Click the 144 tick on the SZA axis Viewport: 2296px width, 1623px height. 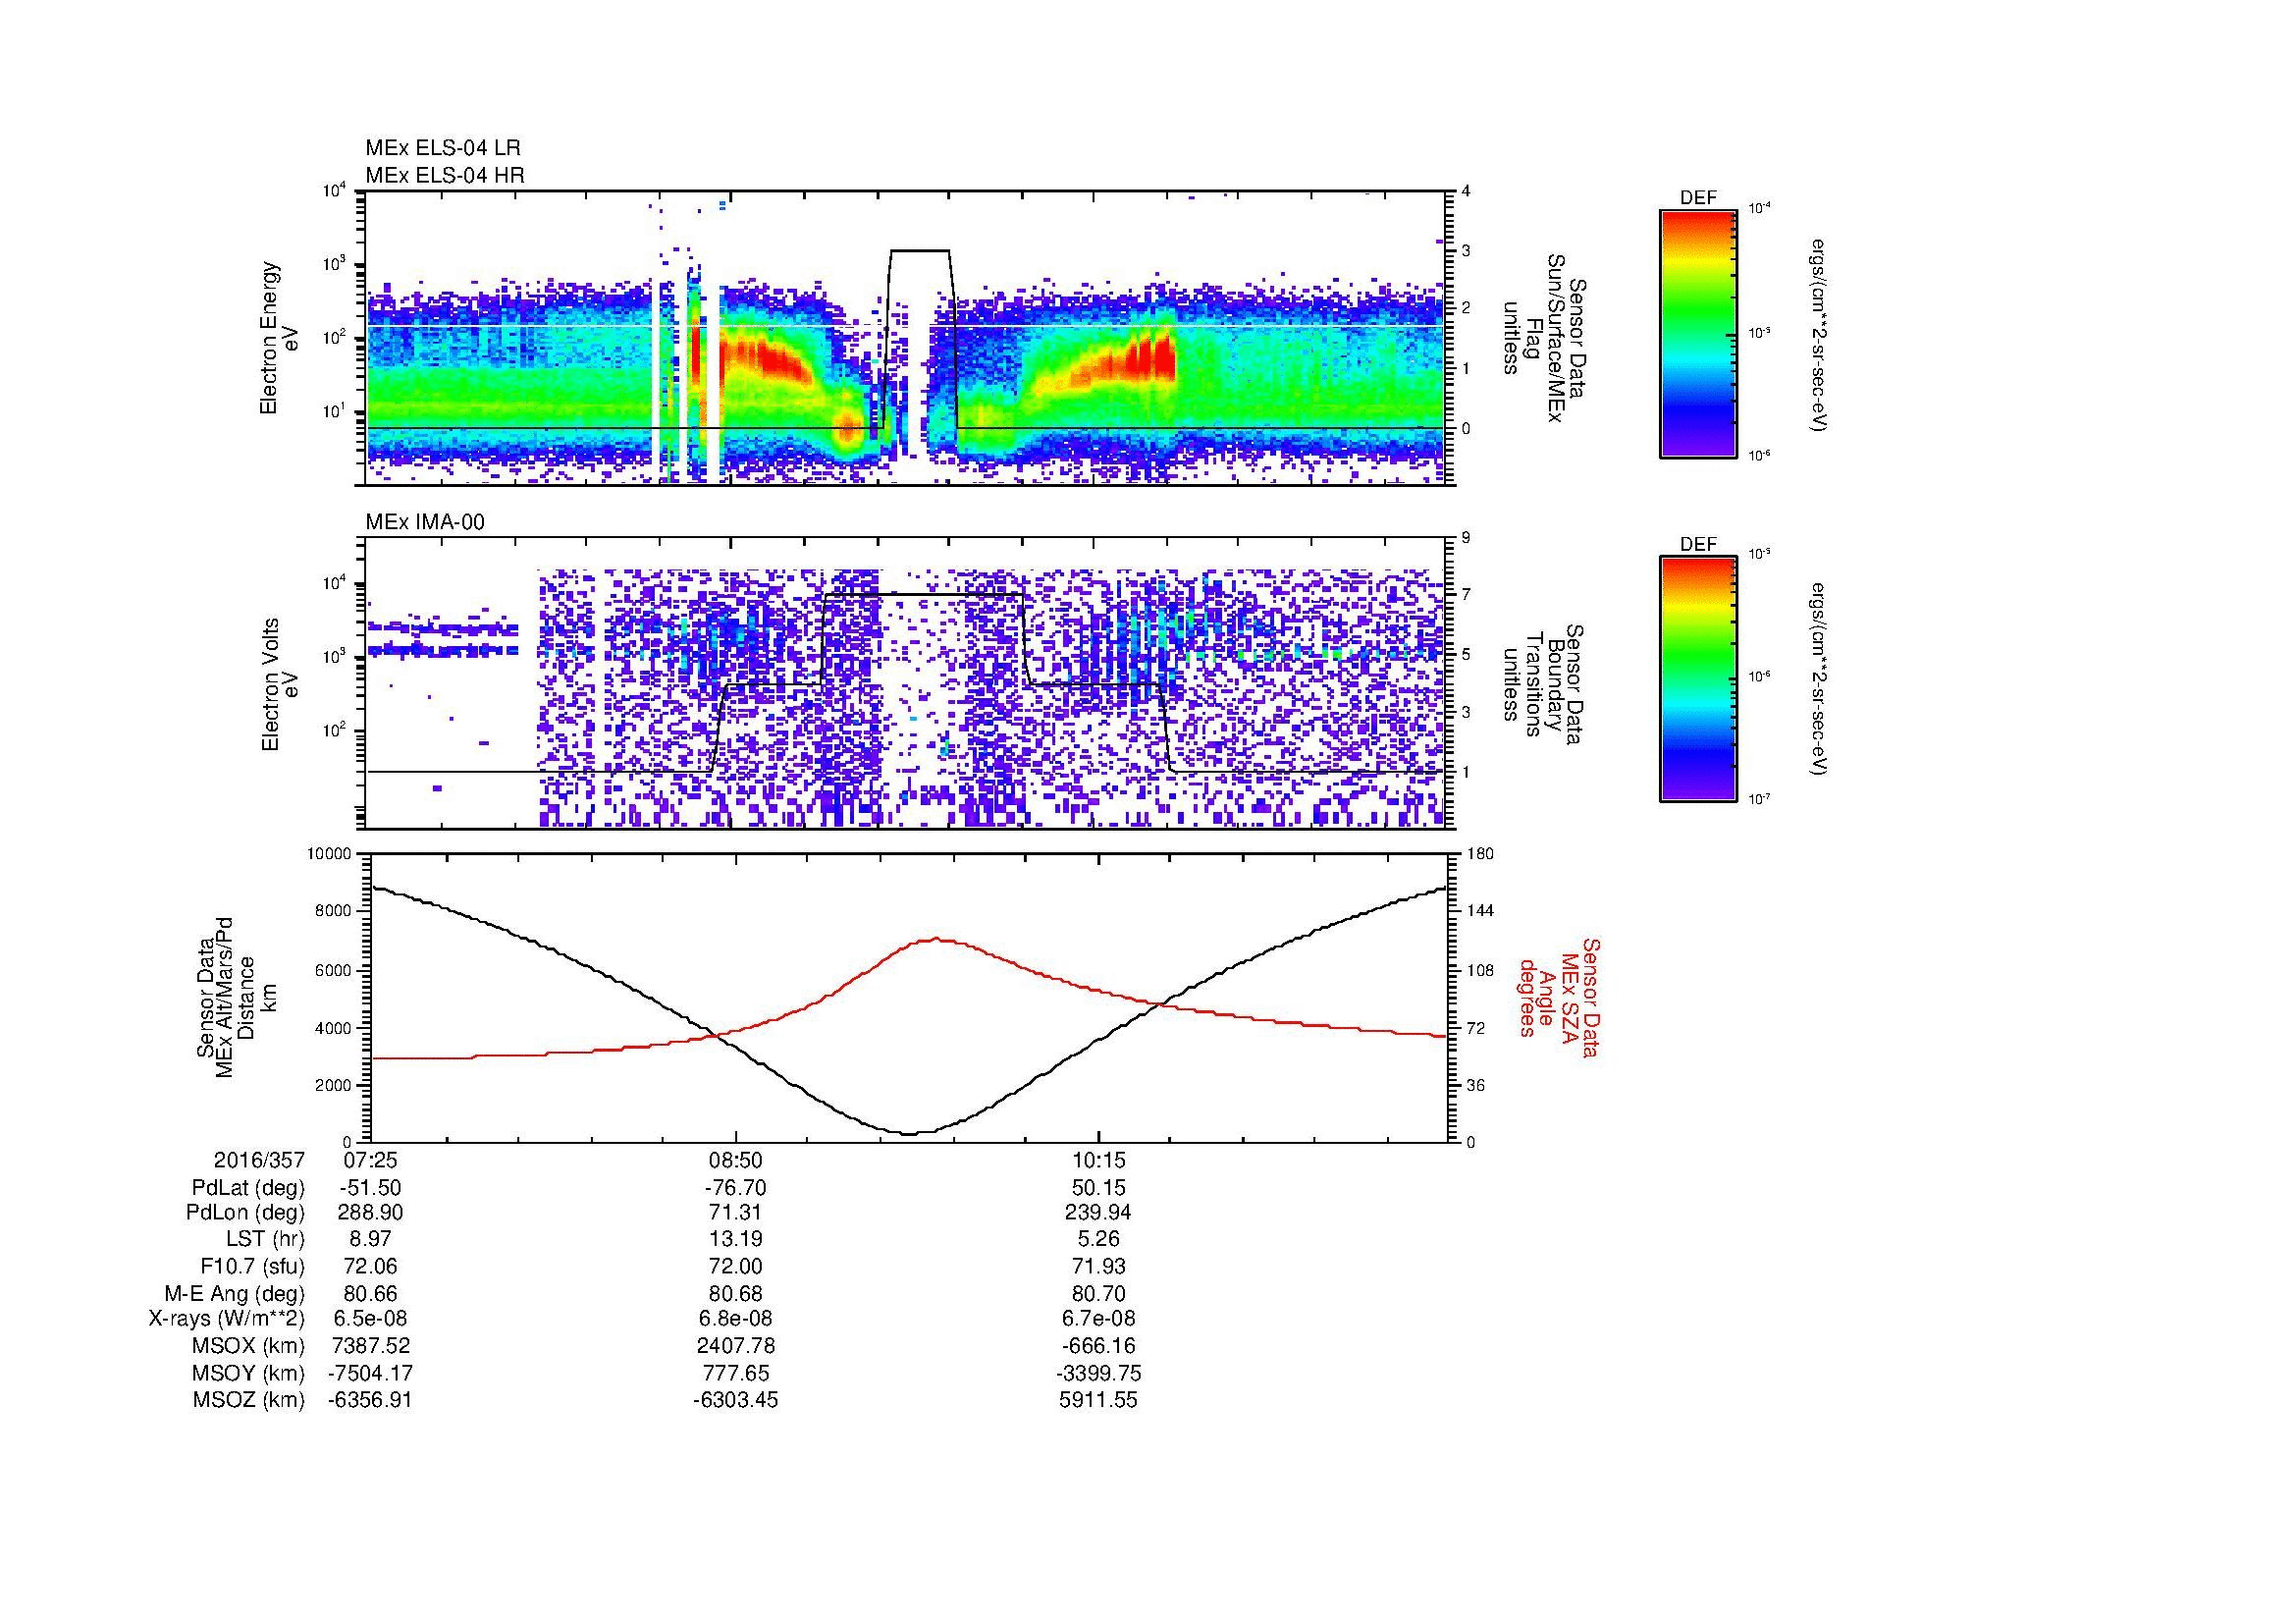click(1479, 911)
